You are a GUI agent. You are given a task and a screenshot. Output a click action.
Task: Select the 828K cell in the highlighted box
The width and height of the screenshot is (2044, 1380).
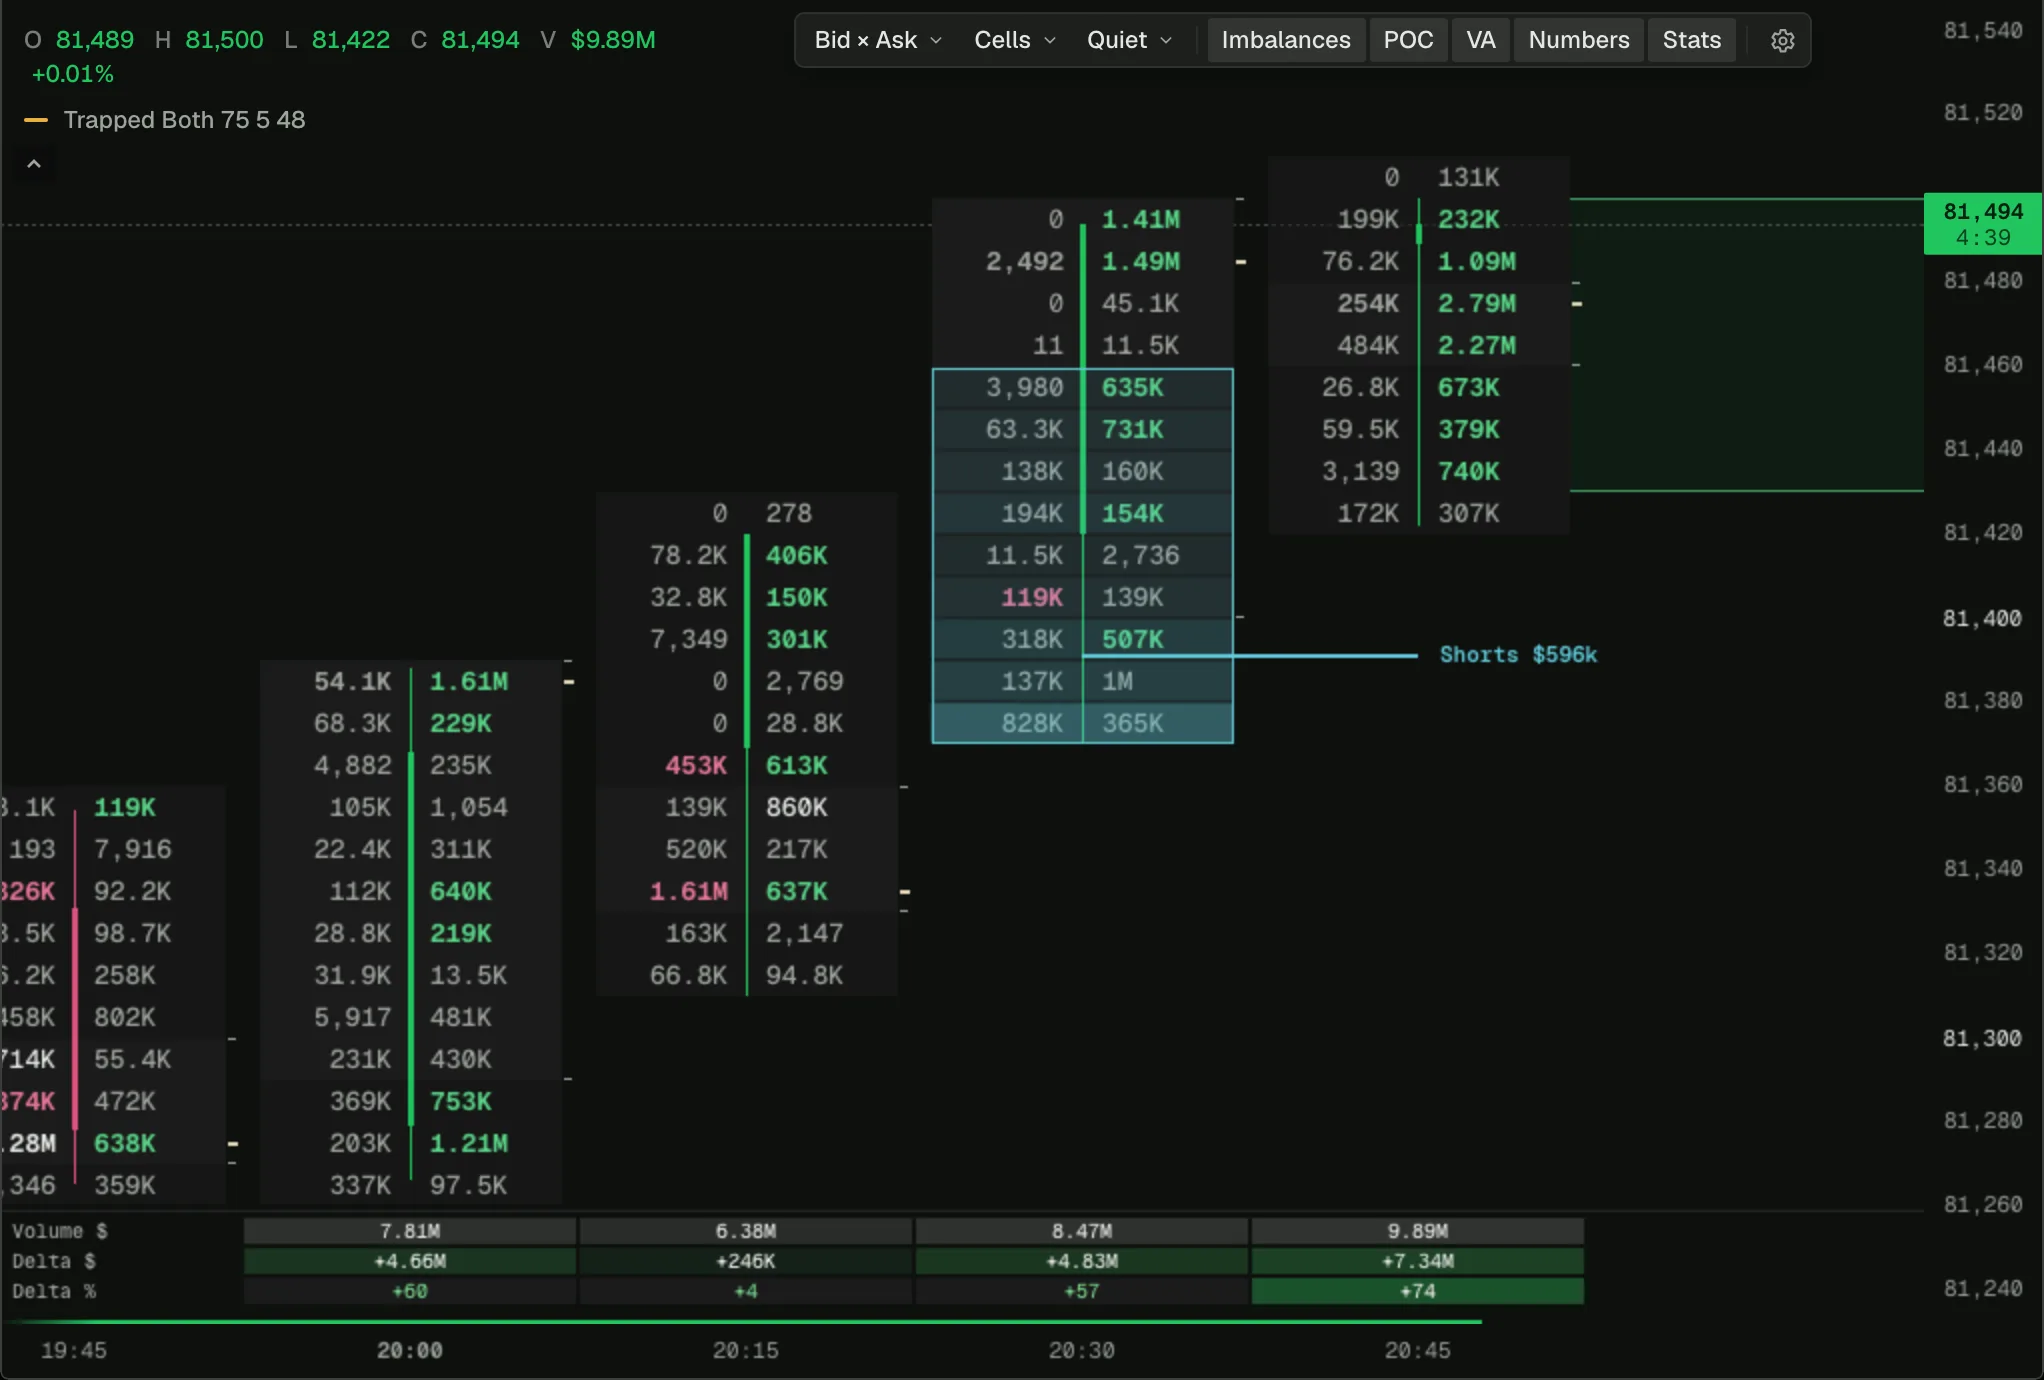pyautogui.click(x=1032, y=723)
